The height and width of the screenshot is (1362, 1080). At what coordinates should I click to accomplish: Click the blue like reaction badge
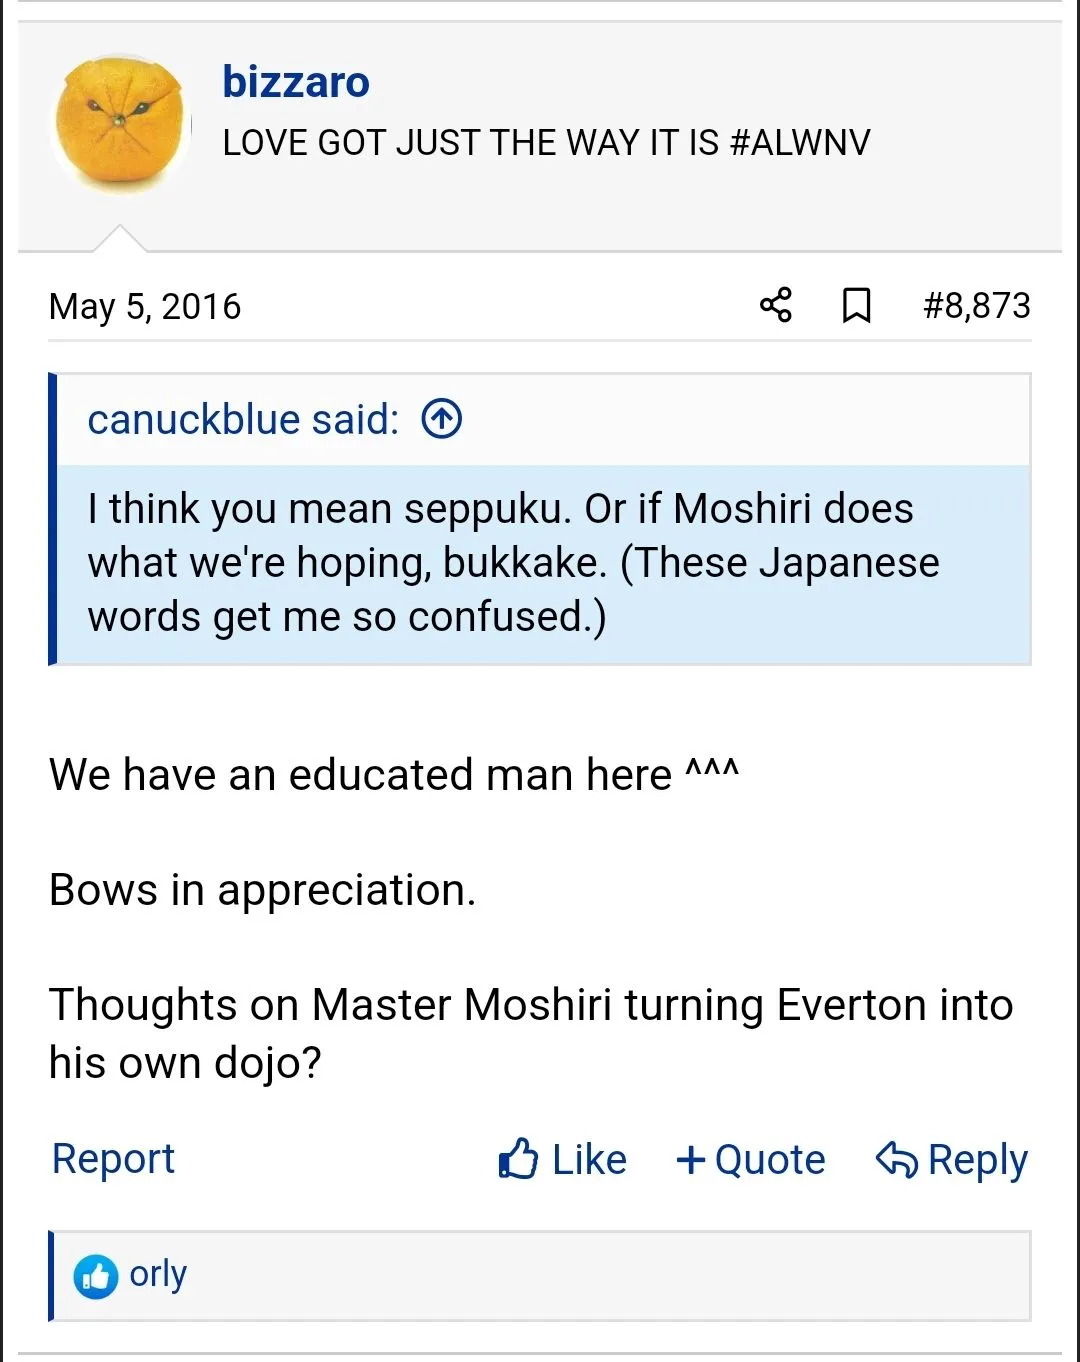click(x=96, y=1276)
